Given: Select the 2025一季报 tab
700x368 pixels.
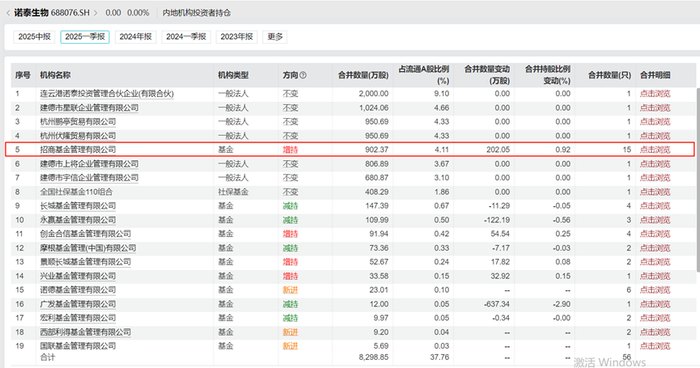Looking at the screenshot, I should pos(85,37).
